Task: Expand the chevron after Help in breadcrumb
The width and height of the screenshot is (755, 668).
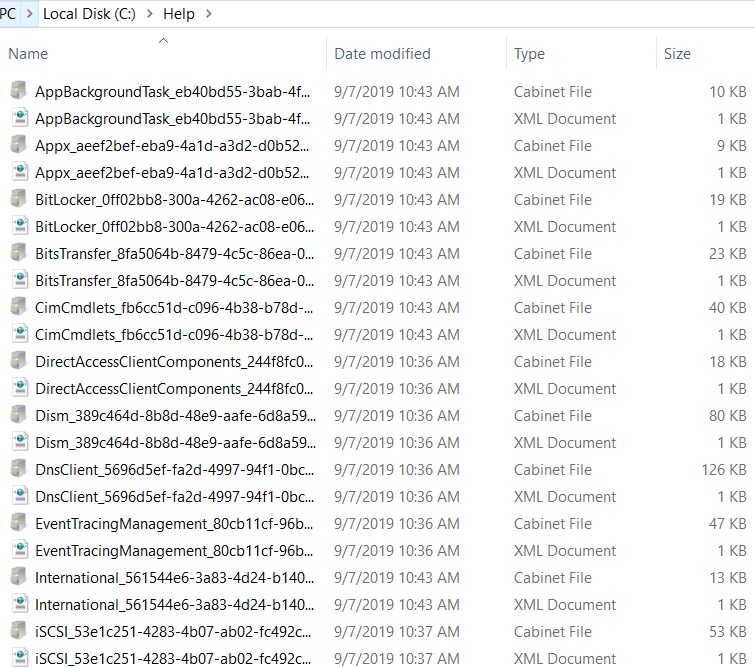Action: [208, 14]
